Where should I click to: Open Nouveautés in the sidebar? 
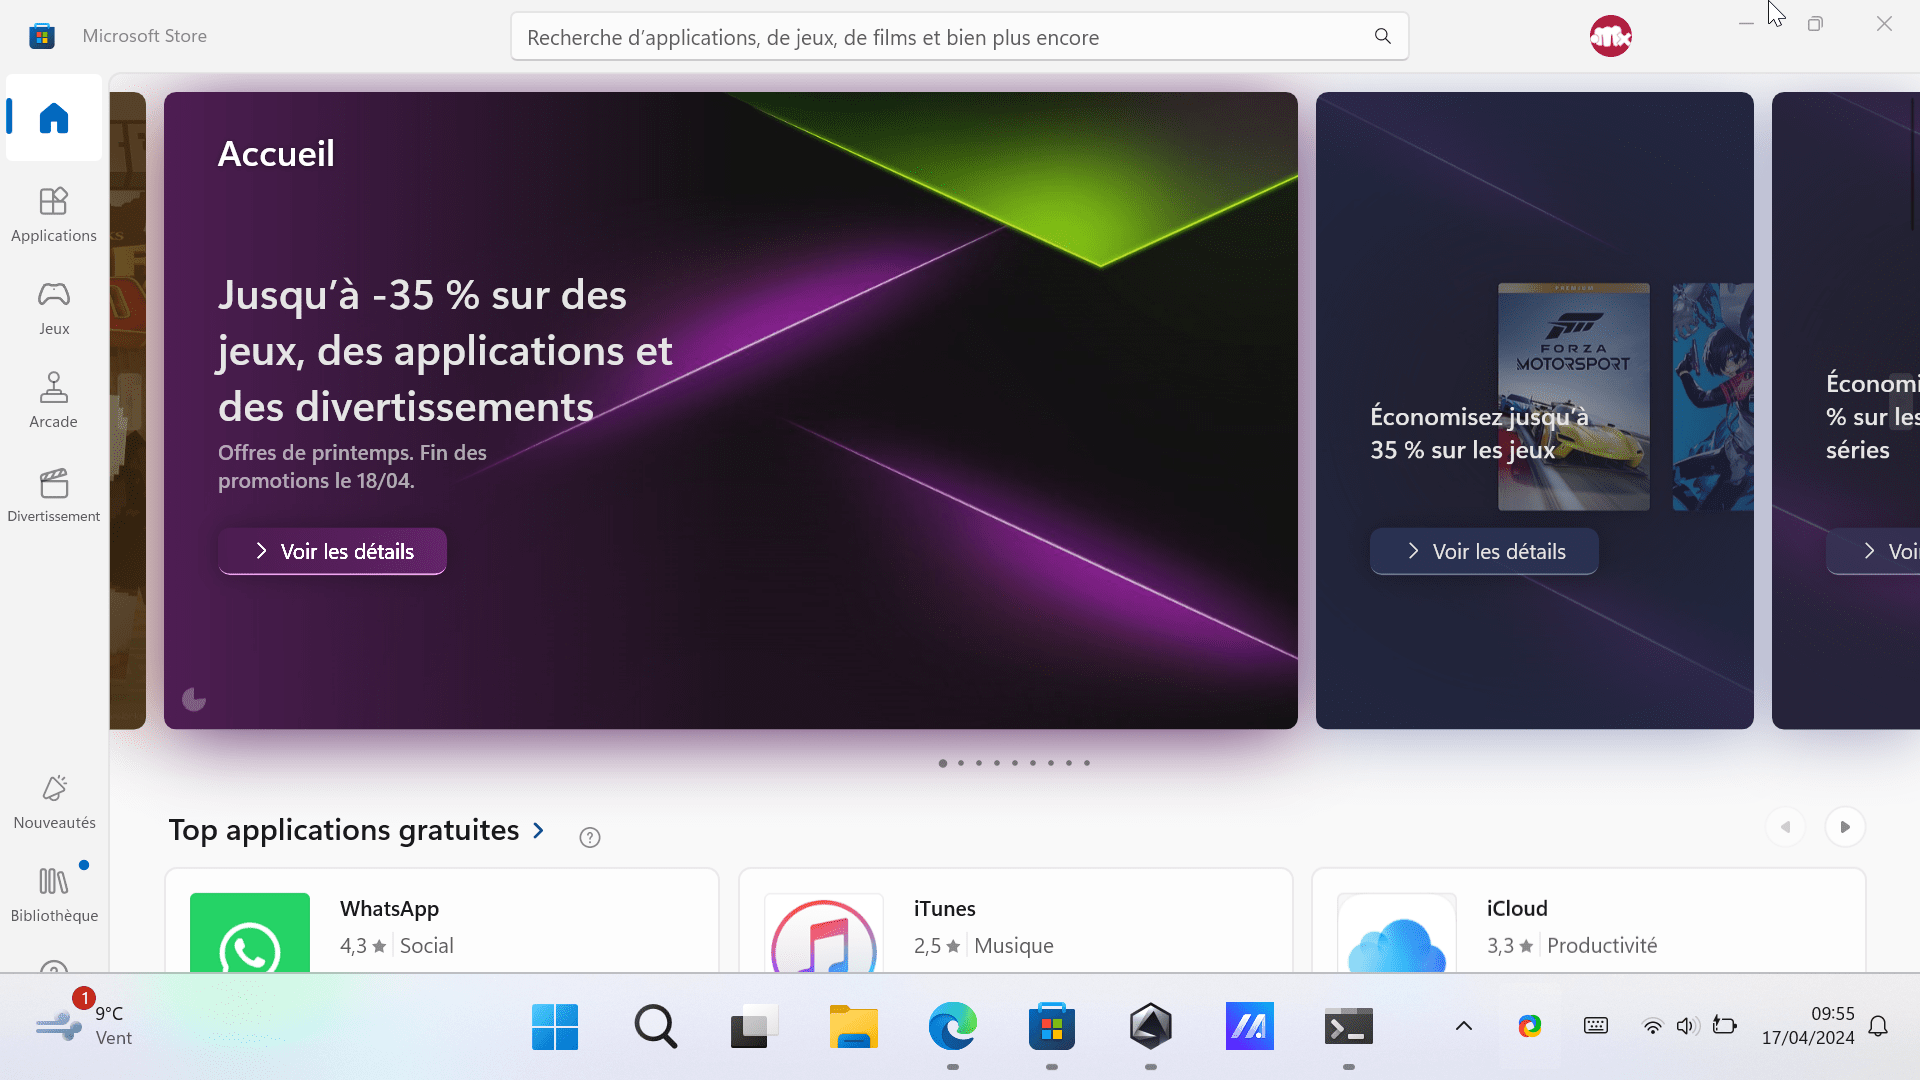click(54, 802)
